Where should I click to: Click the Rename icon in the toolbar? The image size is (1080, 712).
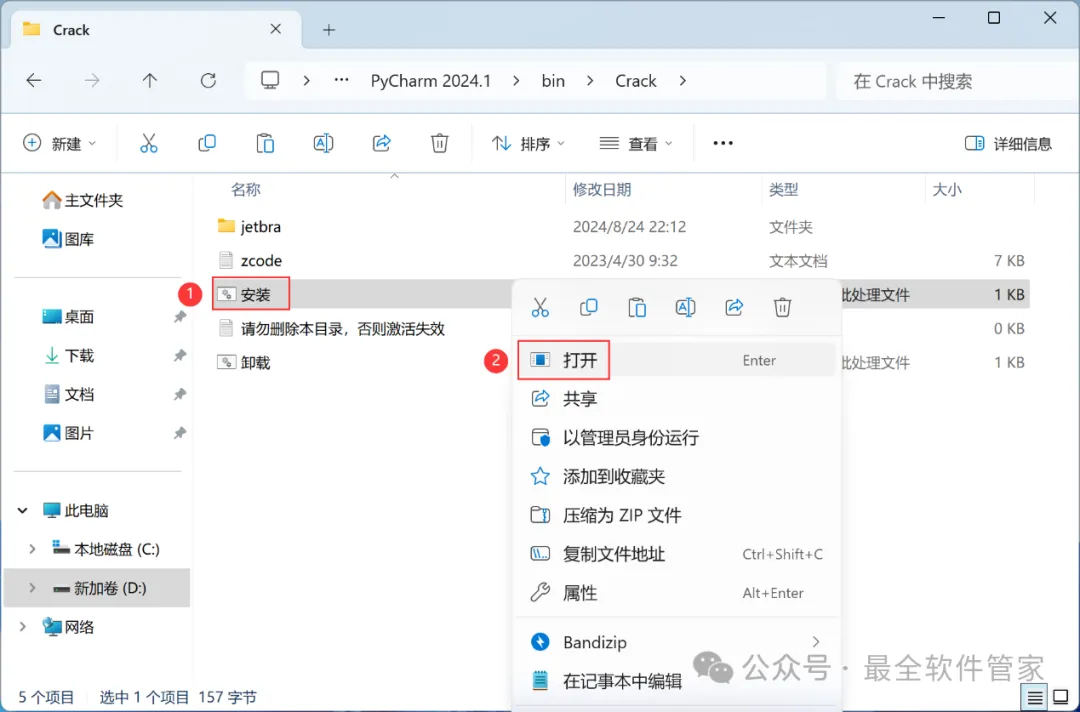(x=323, y=143)
